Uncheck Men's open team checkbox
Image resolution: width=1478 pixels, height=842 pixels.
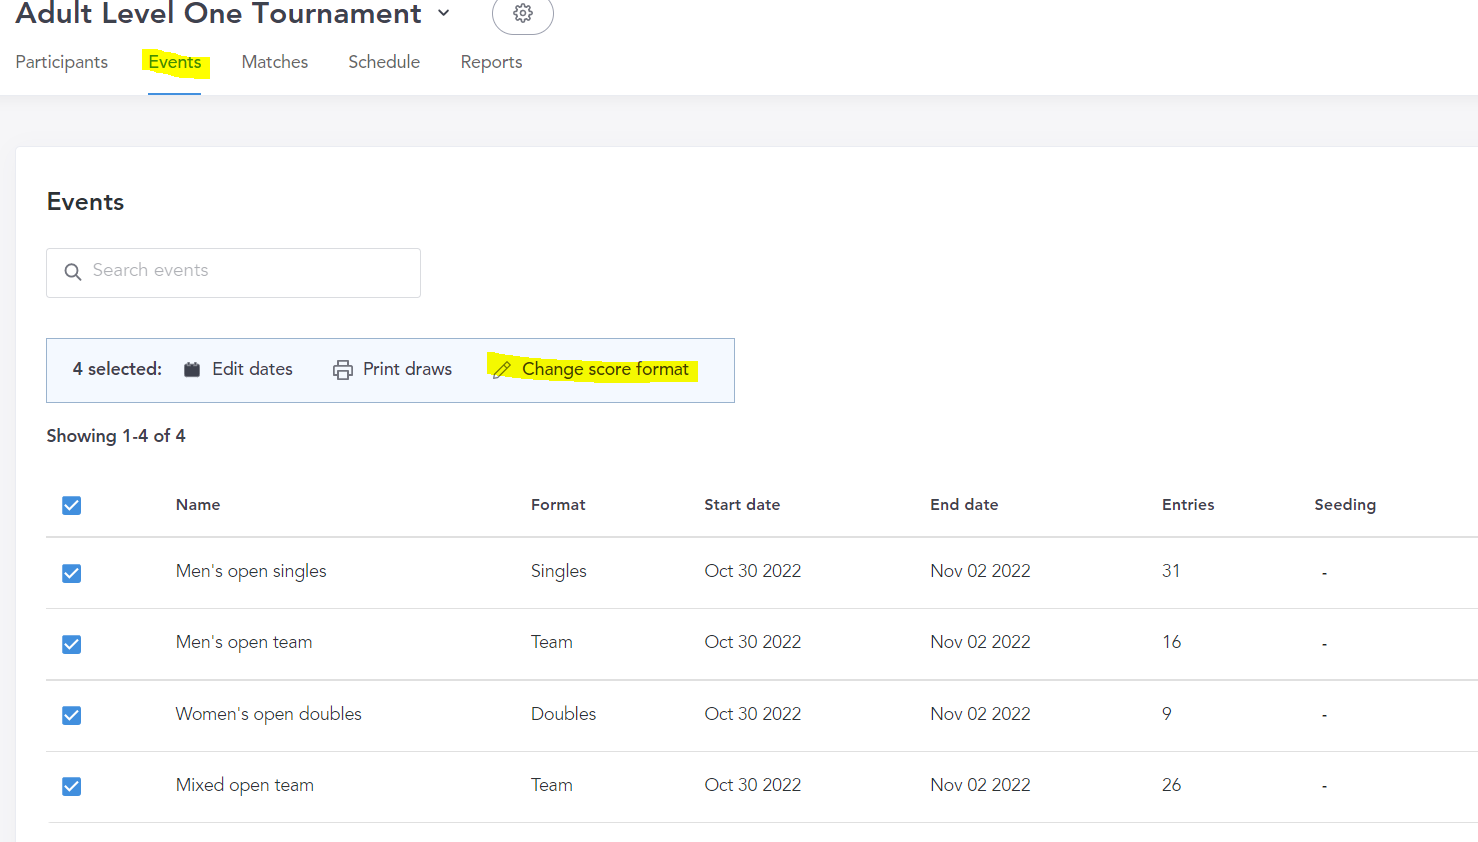point(72,644)
